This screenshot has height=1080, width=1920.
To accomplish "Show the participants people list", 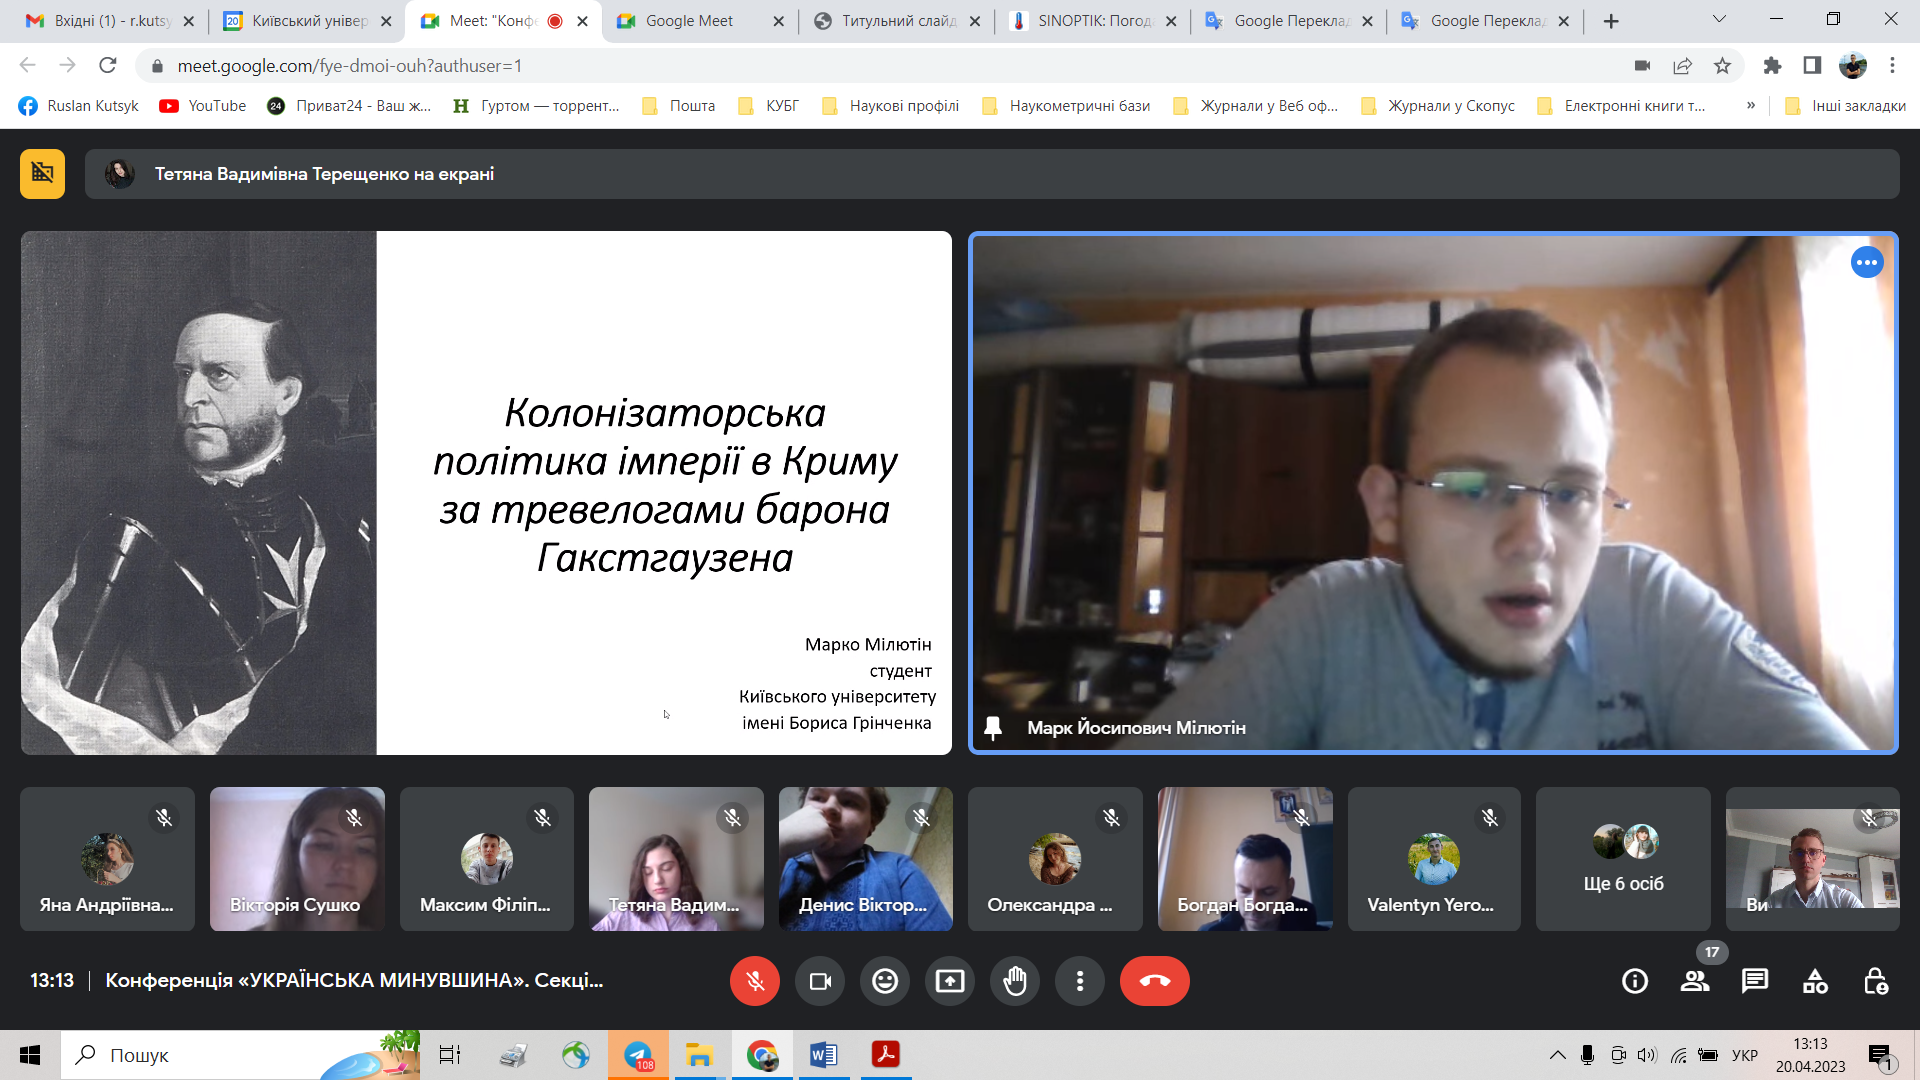I will pos(1694,981).
